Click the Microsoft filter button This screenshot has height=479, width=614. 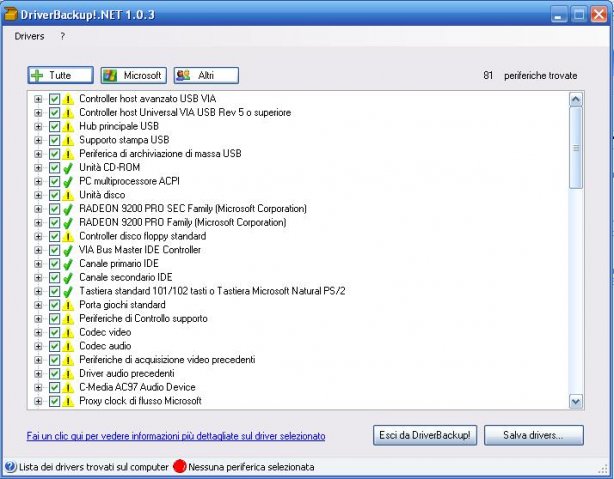click(x=134, y=75)
